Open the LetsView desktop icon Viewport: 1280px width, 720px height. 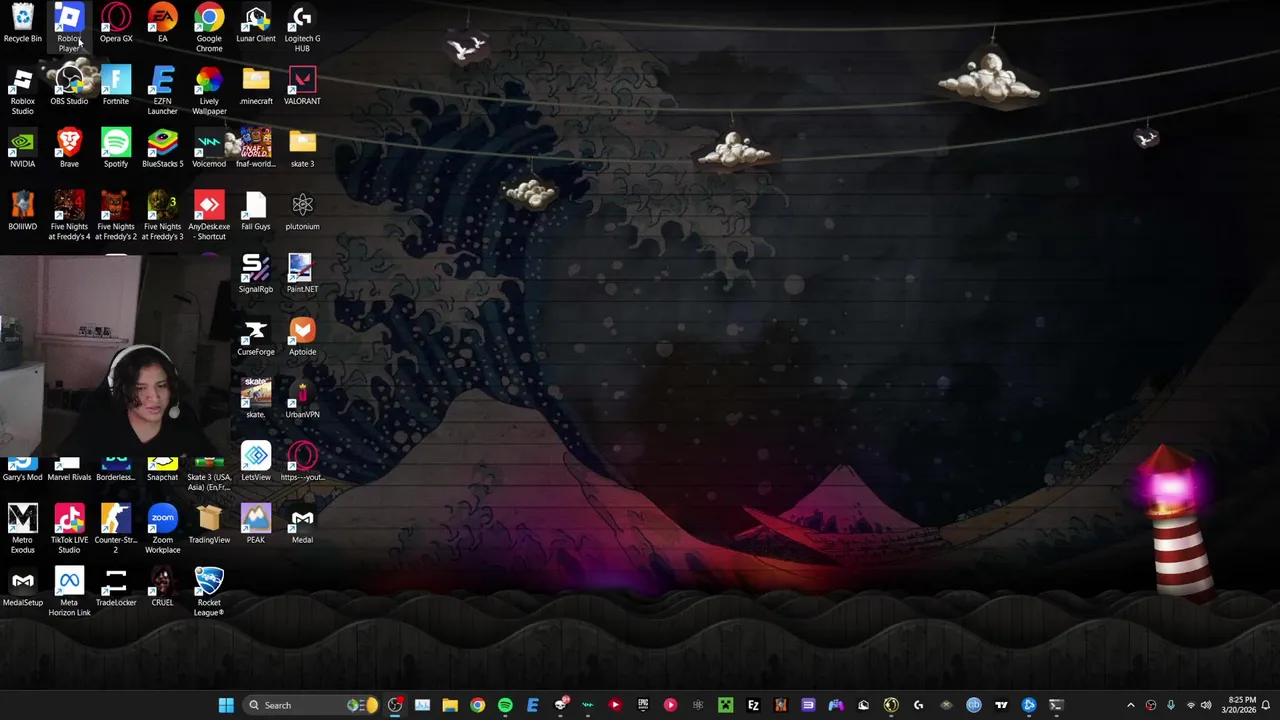256,462
